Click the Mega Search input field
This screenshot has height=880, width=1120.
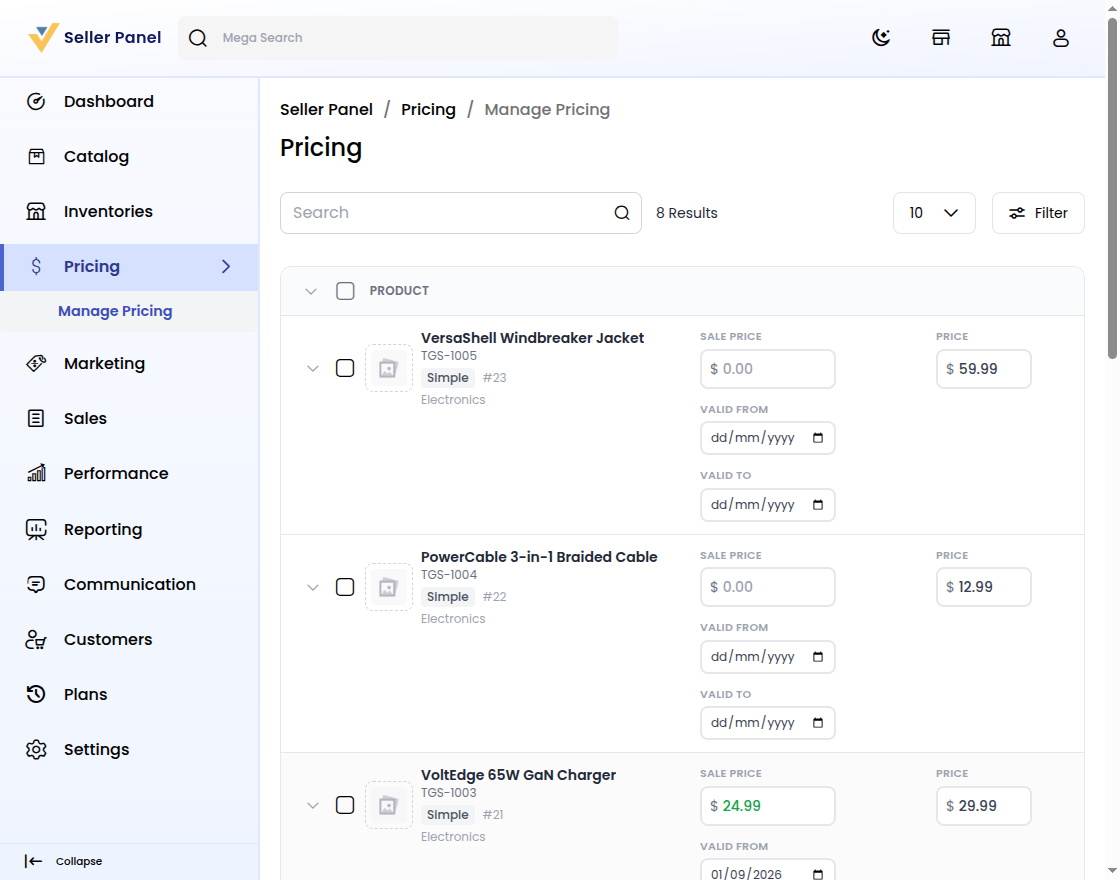pos(398,38)
